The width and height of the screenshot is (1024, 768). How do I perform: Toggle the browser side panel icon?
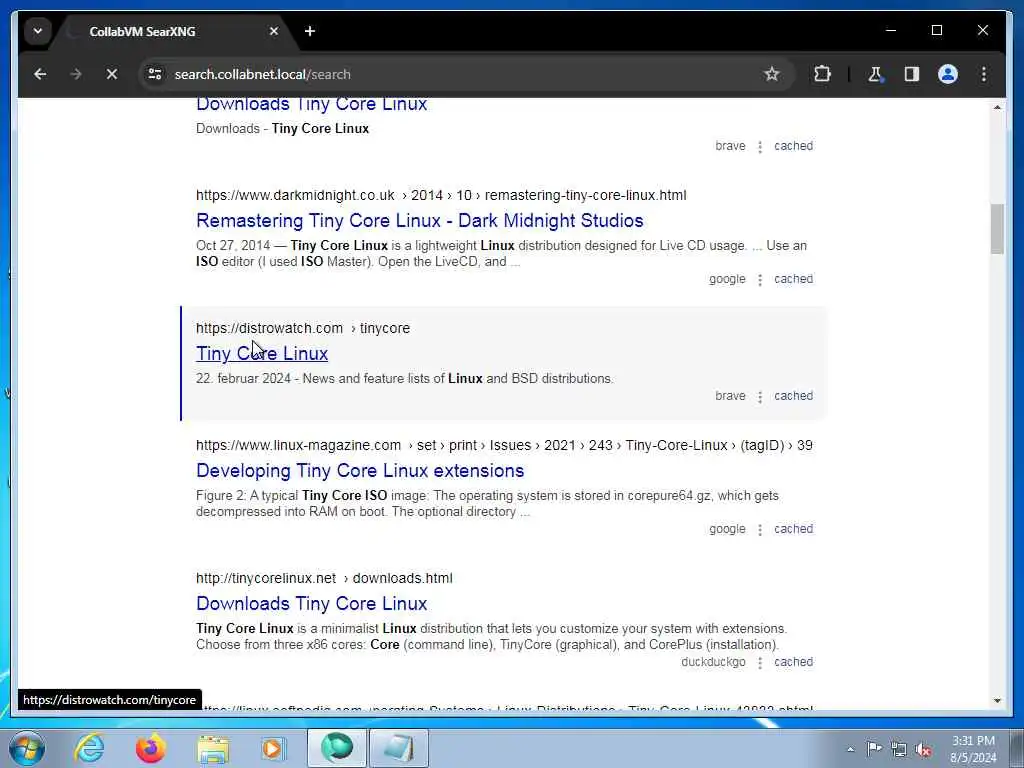click(x=912, y=74)
